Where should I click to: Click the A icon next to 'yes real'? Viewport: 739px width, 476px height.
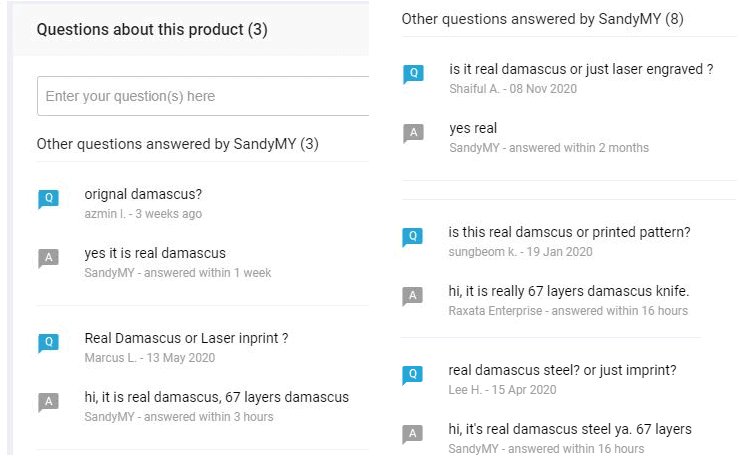(x=413, y=133)
